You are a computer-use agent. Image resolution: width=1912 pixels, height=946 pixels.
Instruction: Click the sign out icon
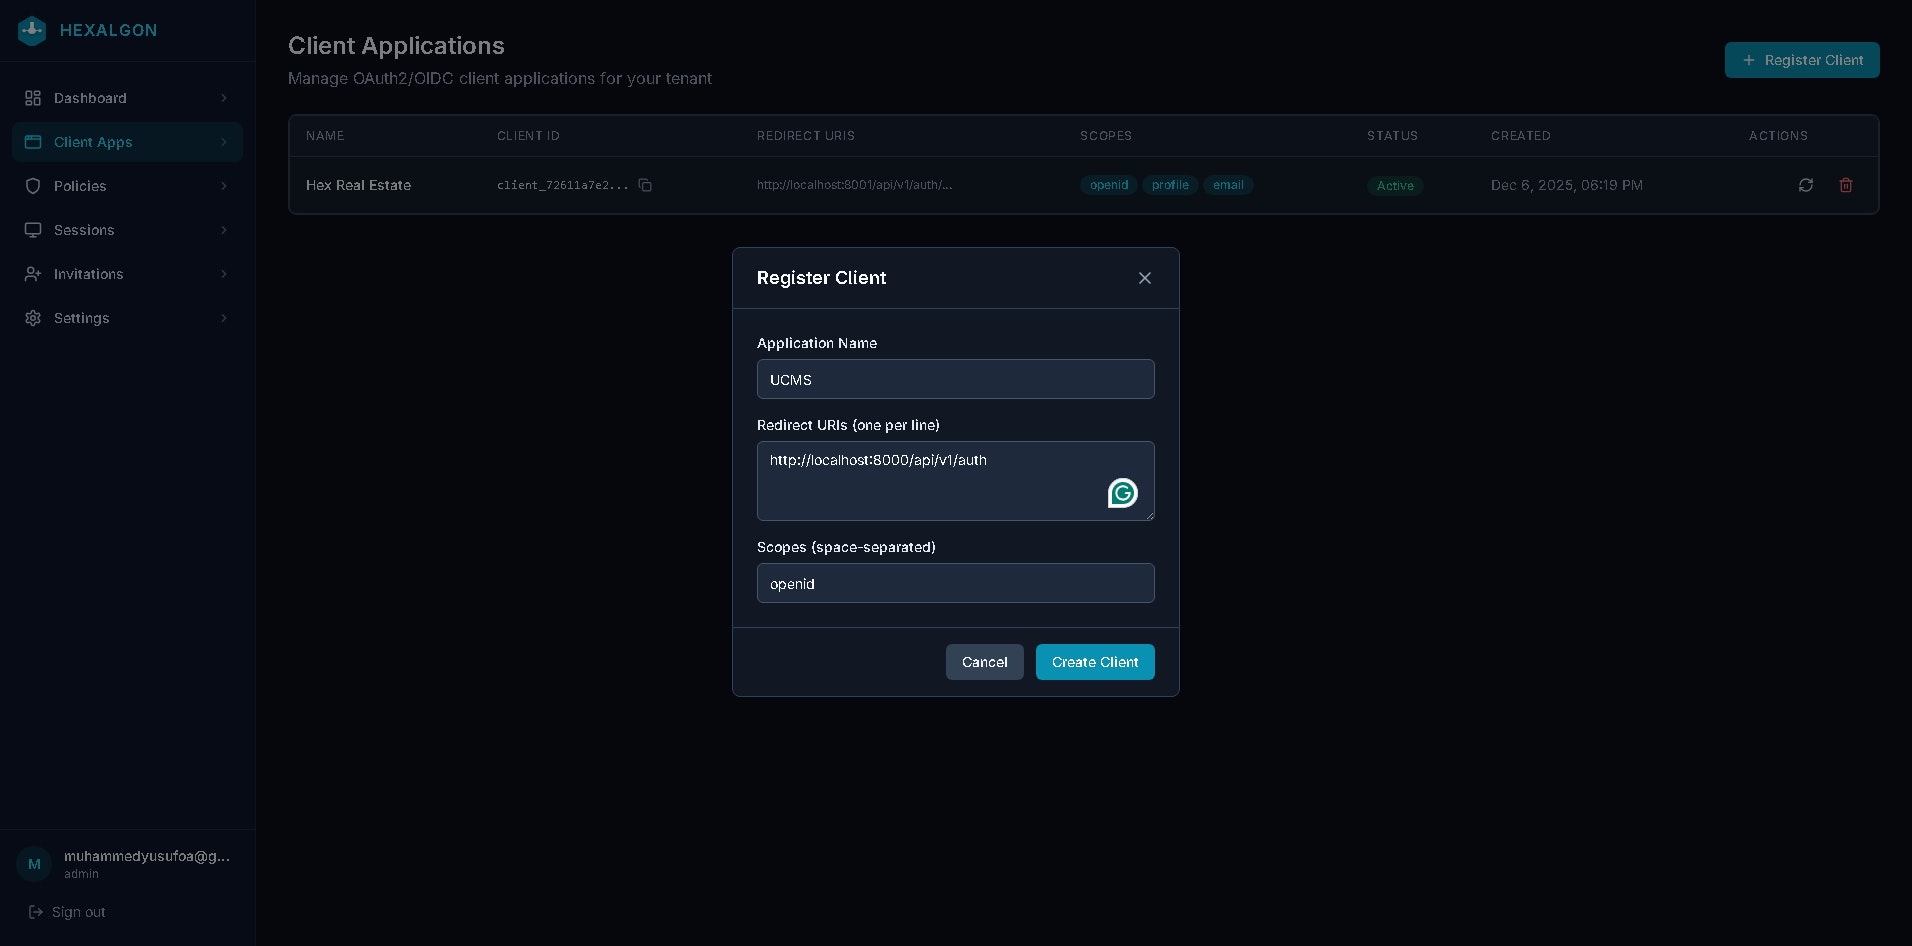pos(33,912)
